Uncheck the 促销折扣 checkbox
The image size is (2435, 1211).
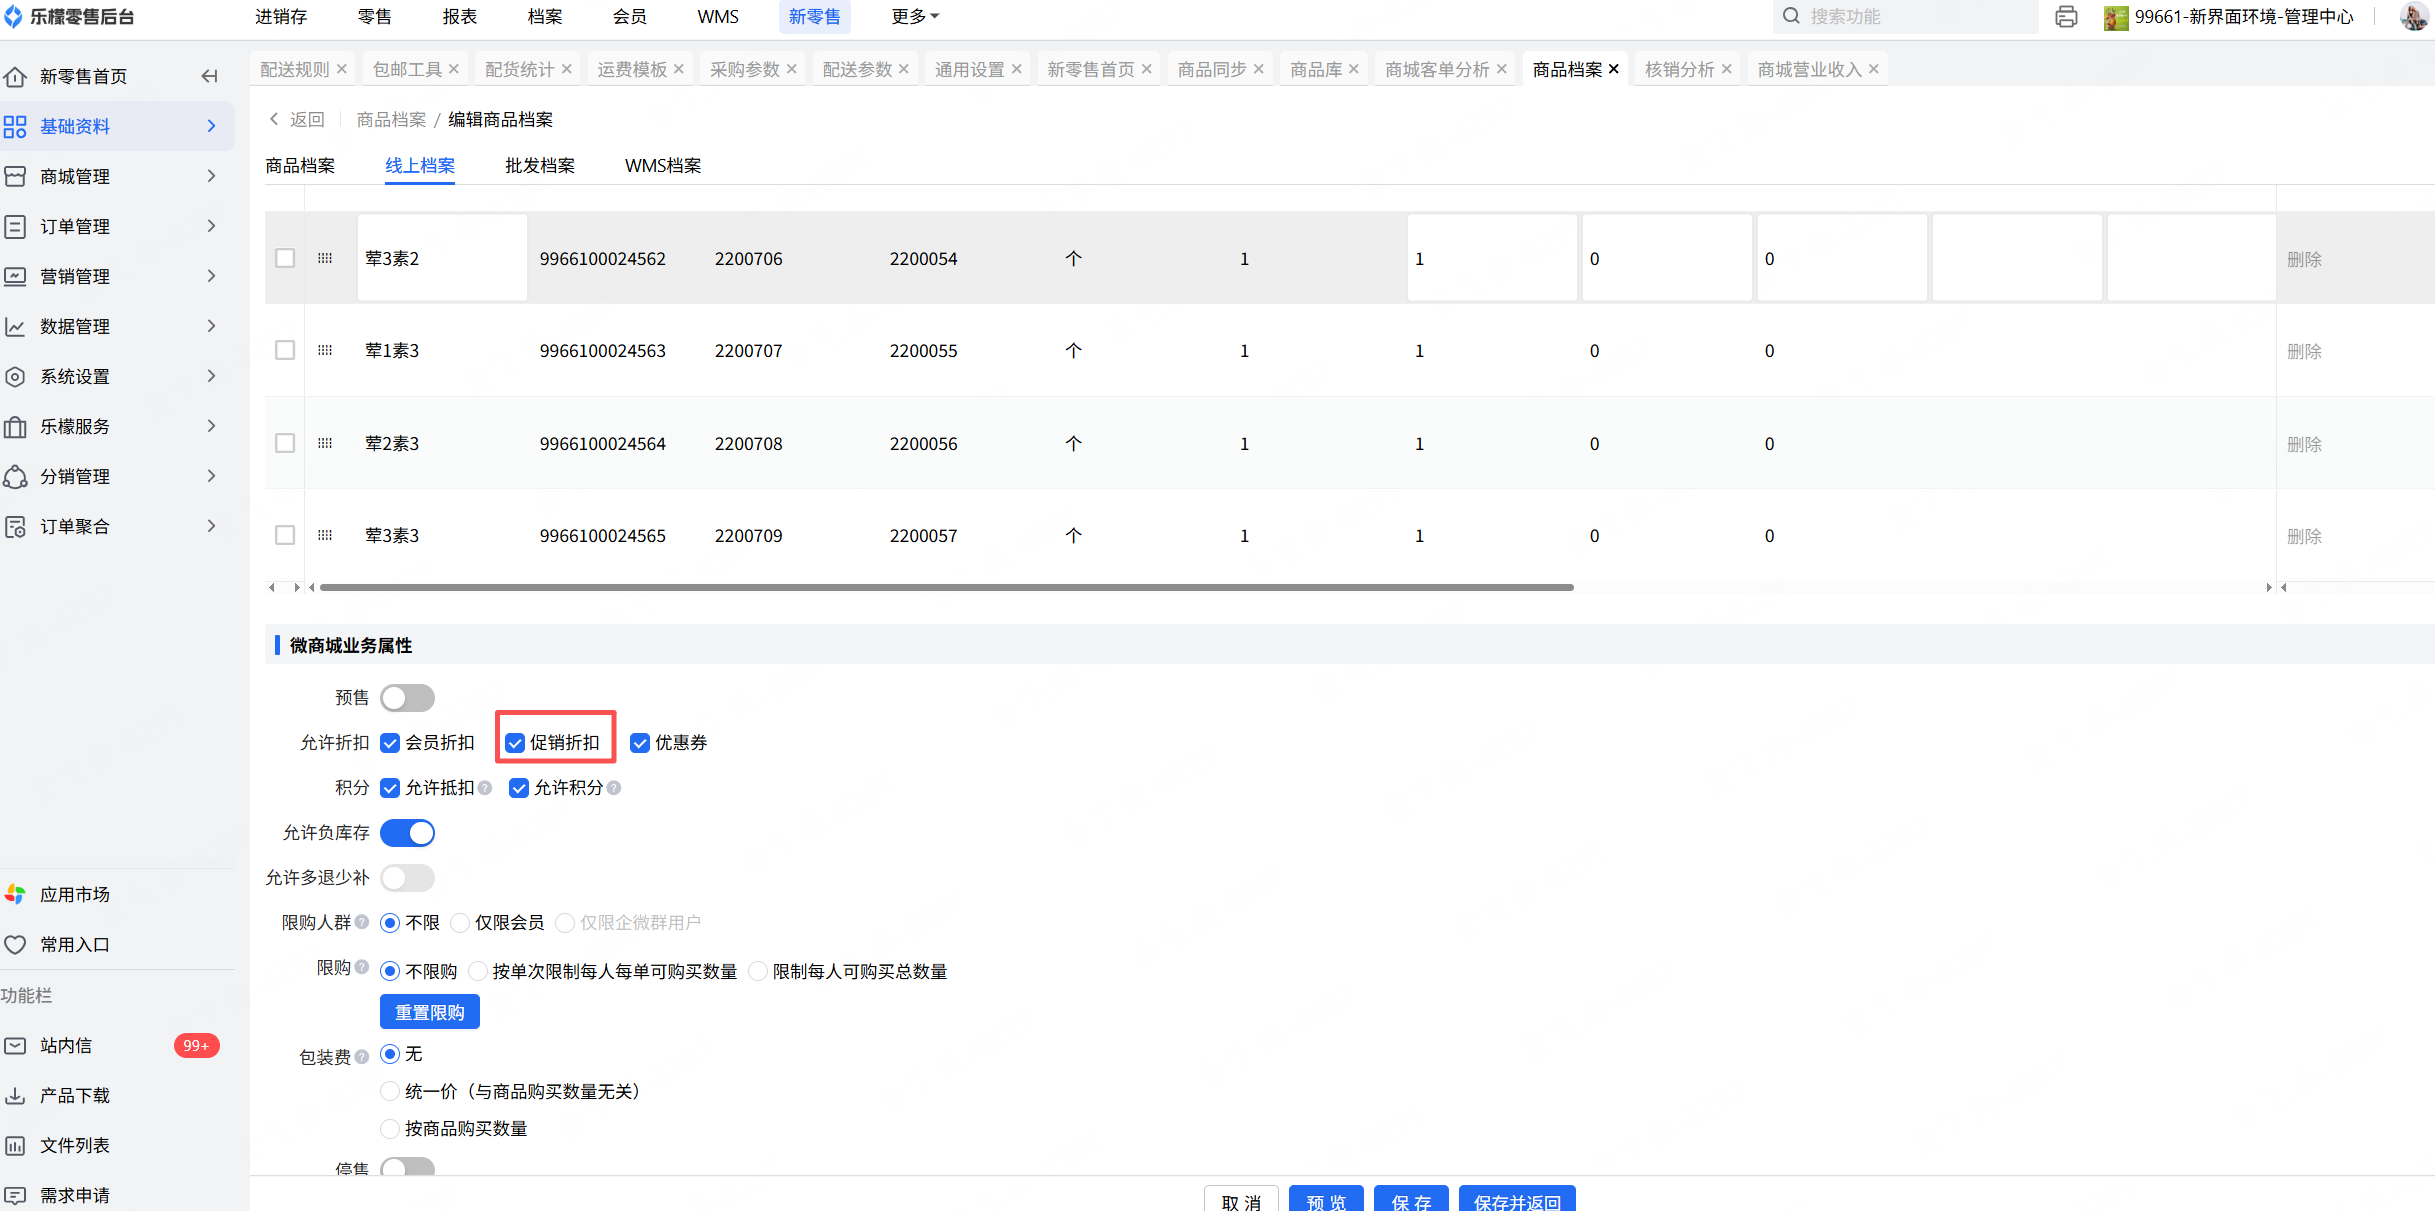pyautogui.click(x=515, y=743)
